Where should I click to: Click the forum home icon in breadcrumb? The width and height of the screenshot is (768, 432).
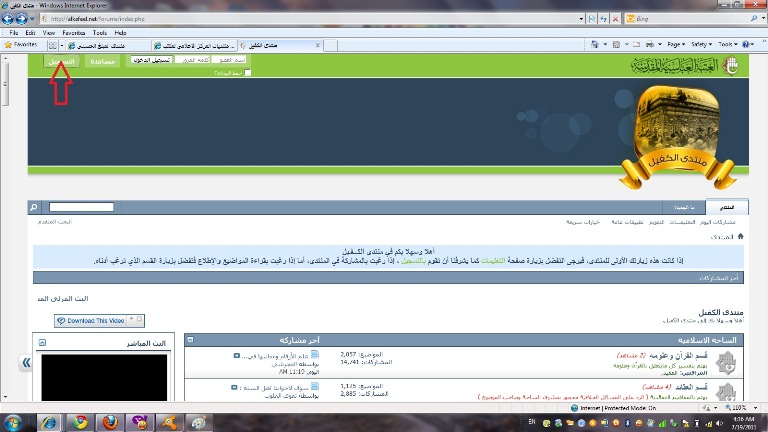tap(740, 236)
